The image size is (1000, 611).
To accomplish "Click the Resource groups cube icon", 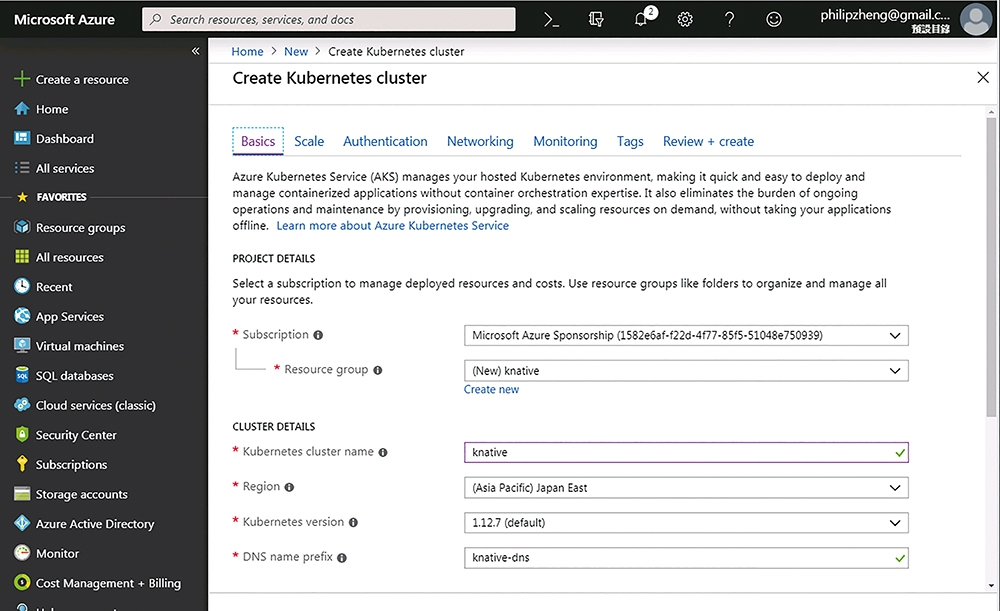I will point(22,227).
